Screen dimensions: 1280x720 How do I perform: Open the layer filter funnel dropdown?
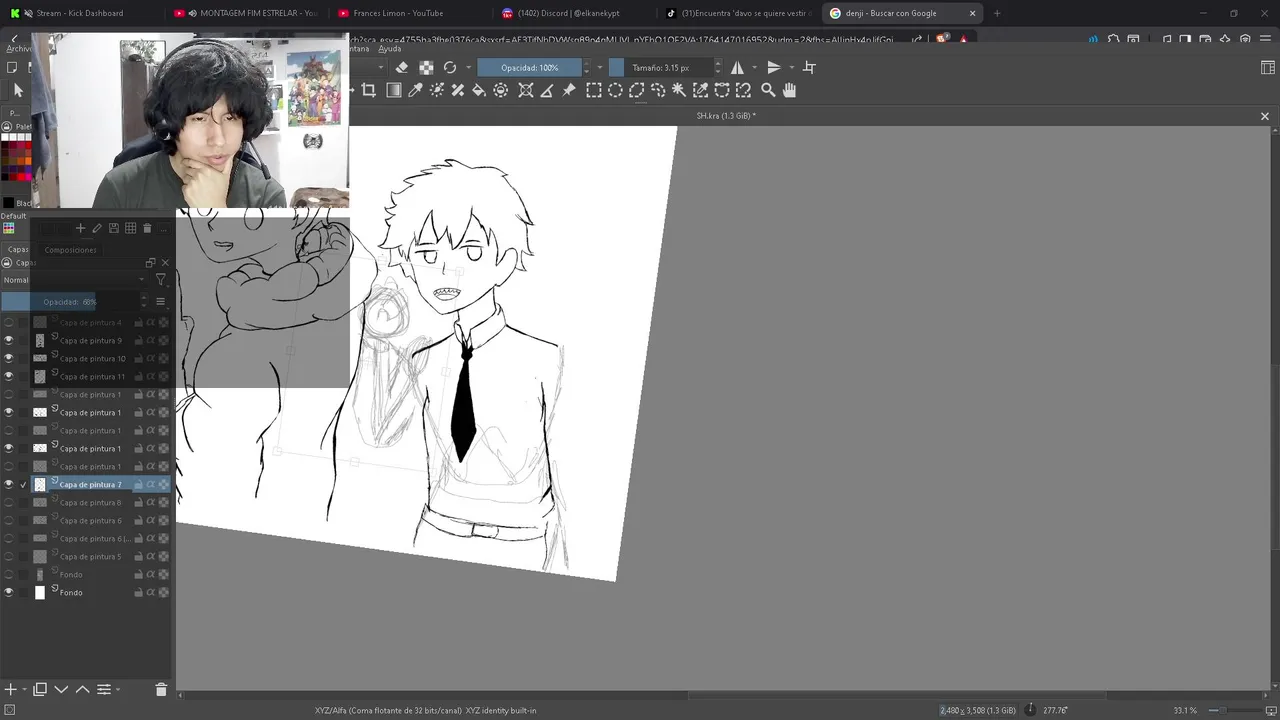(161, 280)
